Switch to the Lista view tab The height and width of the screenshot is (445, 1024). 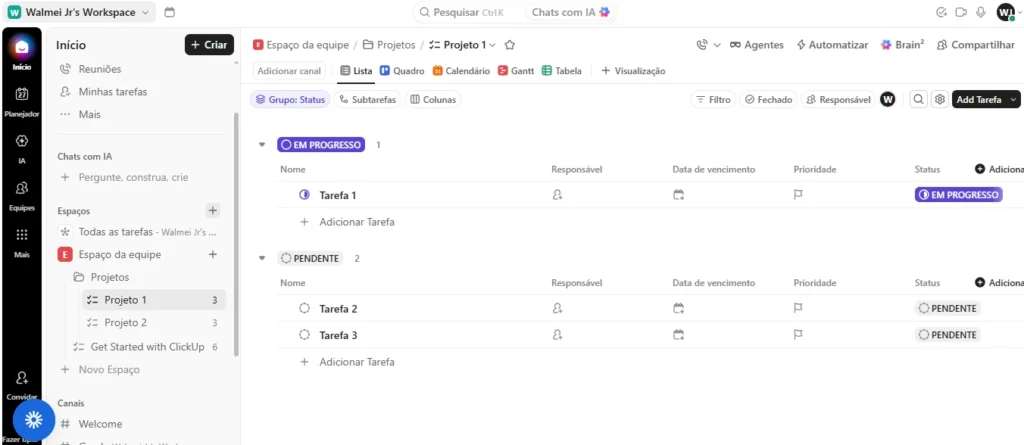pyautogui.click(x=356, y=71)
